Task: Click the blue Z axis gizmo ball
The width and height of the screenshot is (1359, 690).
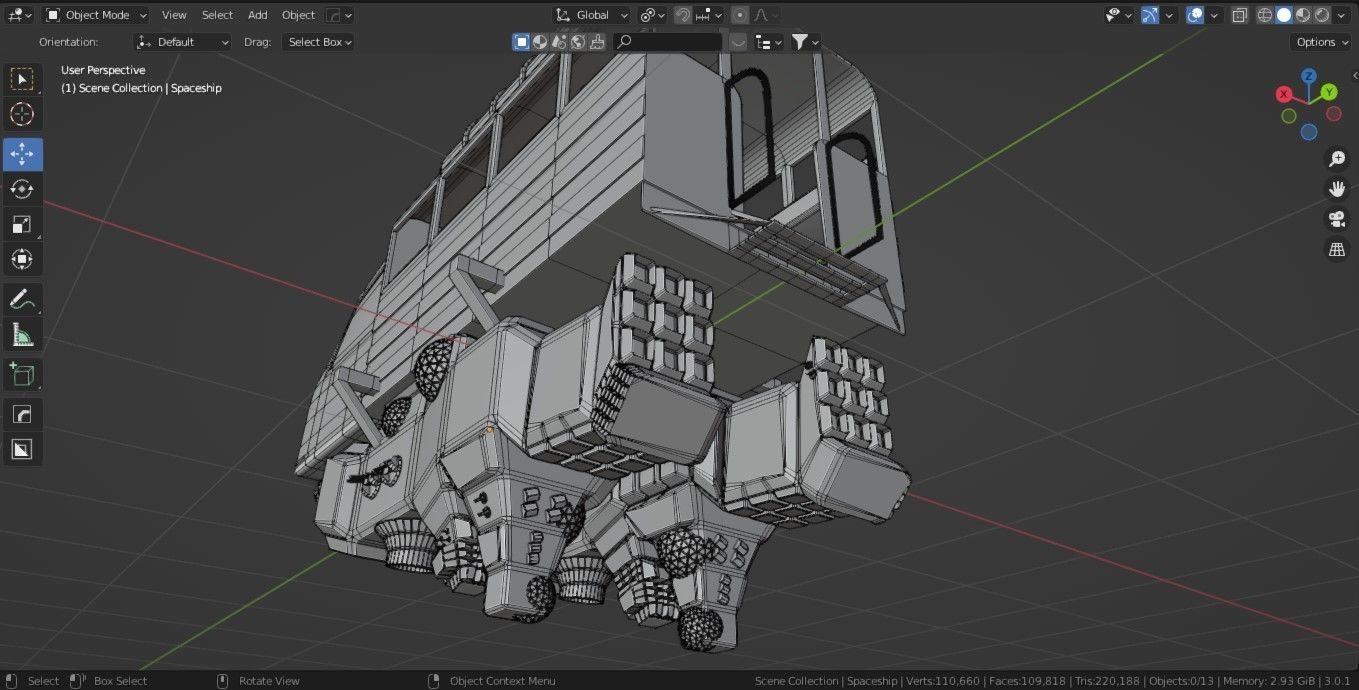Action: [1308, 75]
